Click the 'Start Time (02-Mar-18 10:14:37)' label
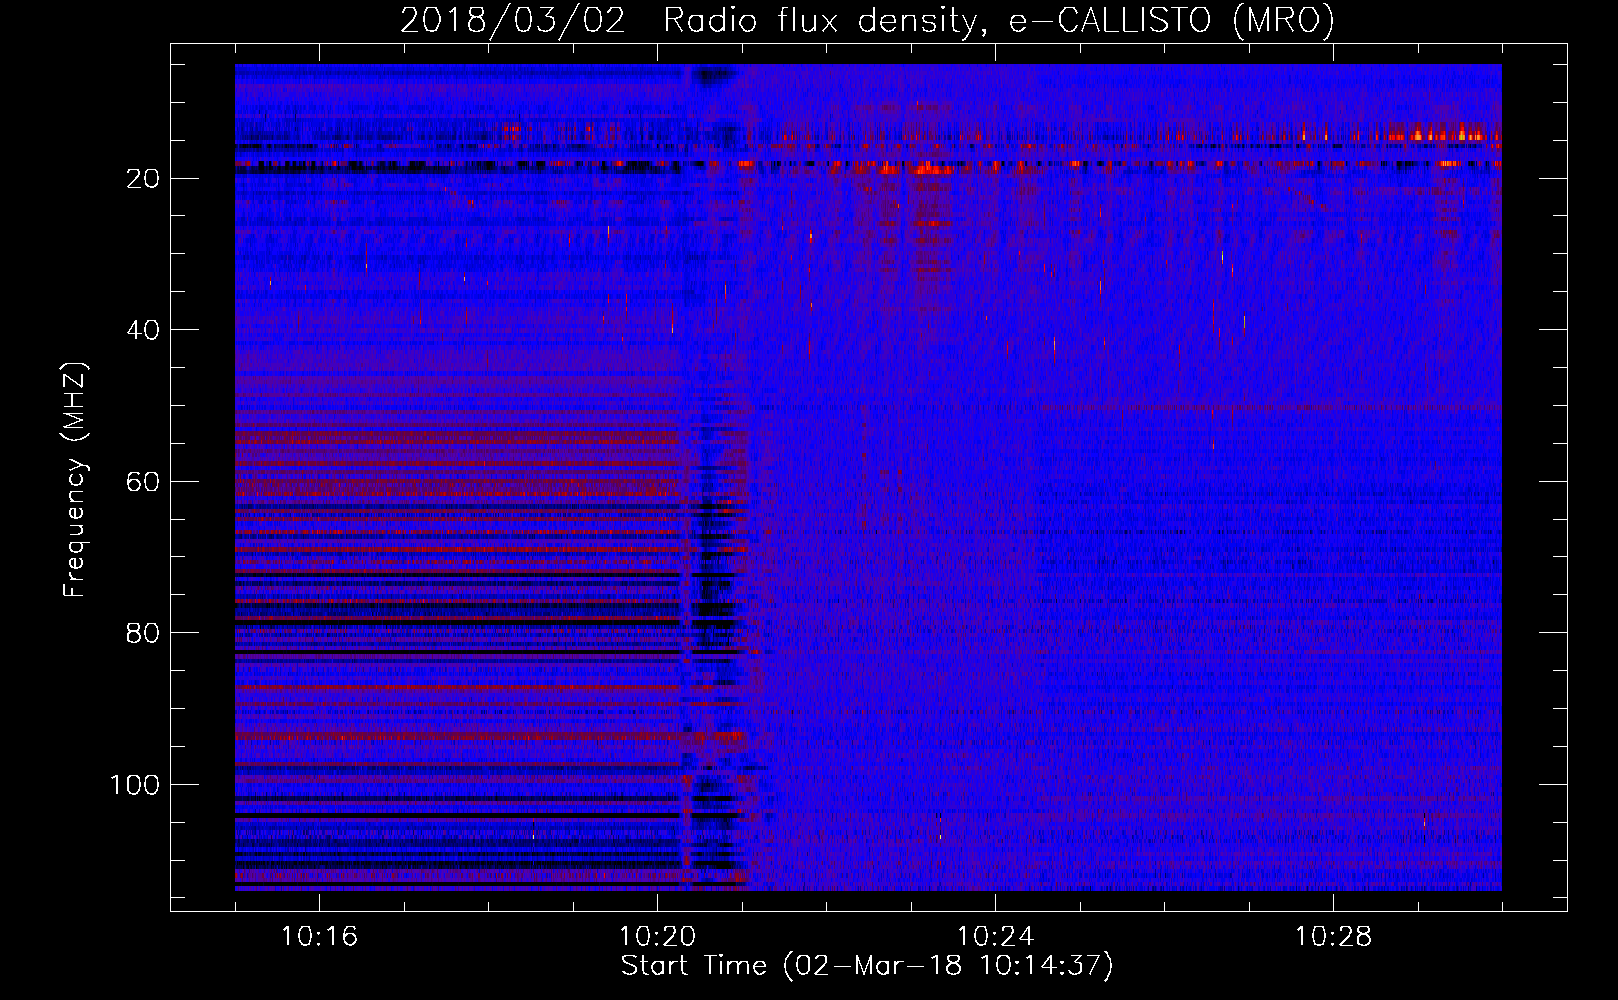This screenshot has height=1000, width=1618. (x=867, y=966)
